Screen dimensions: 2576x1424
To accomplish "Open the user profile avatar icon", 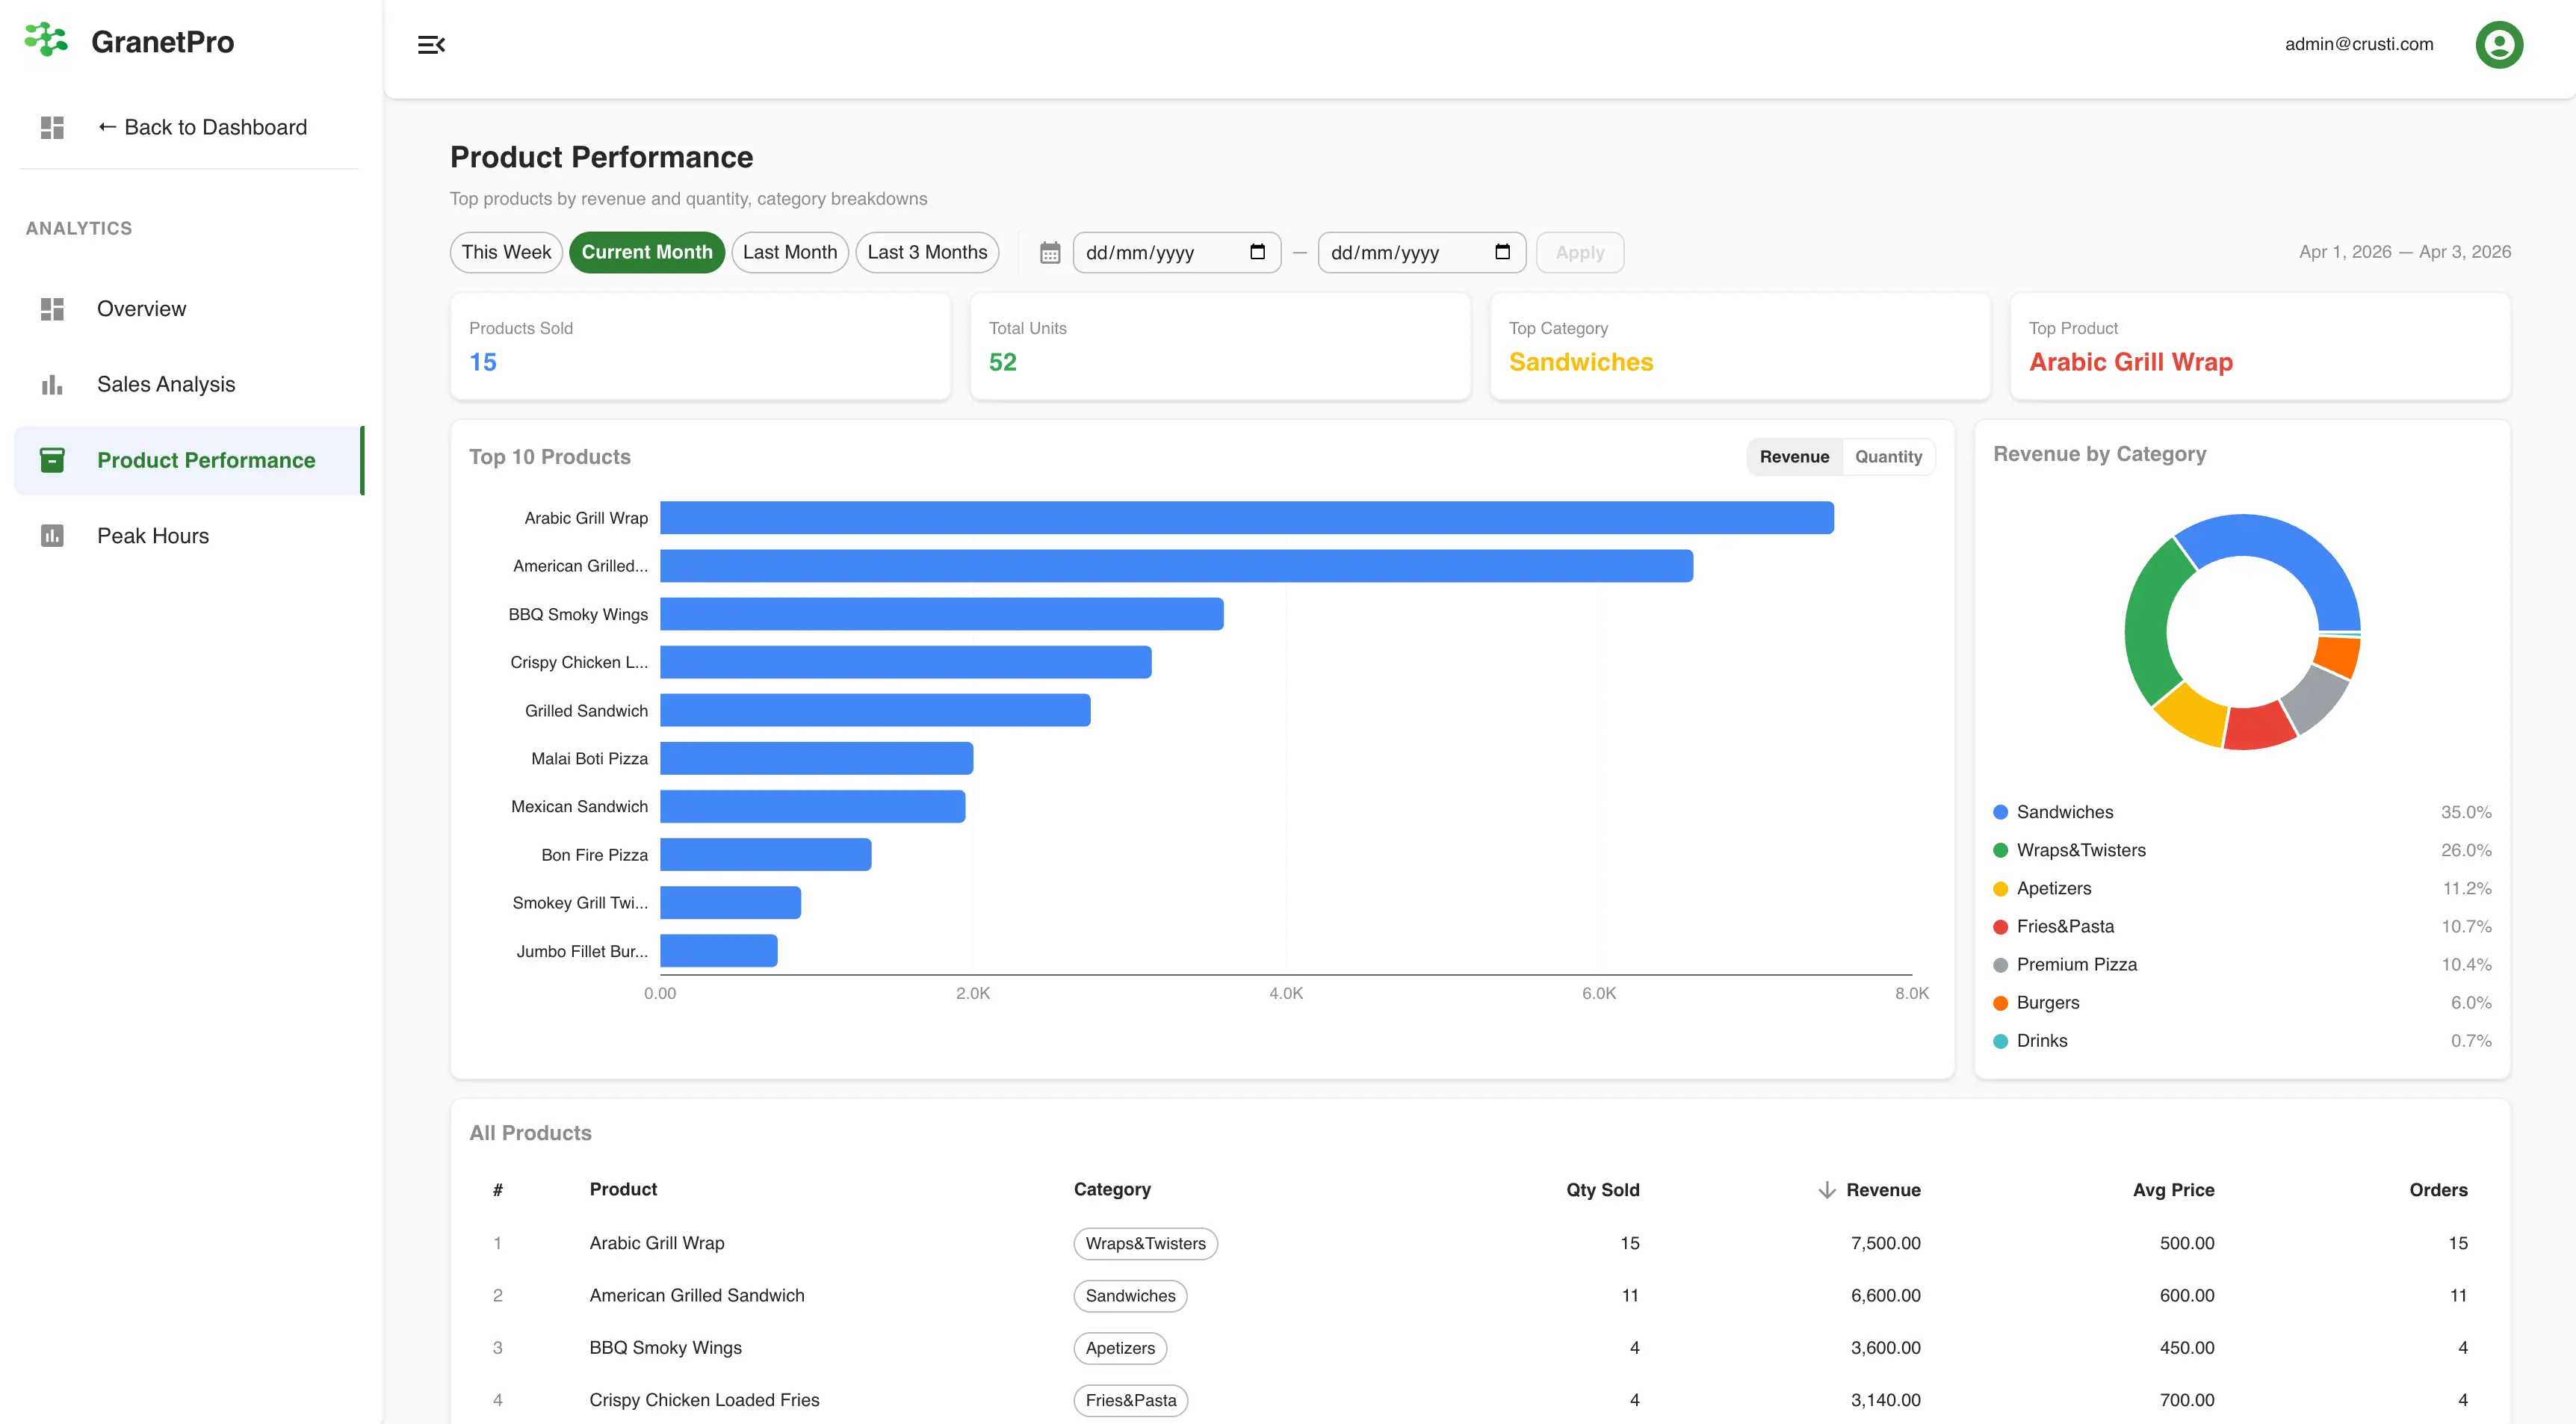I will (2498, 44).
